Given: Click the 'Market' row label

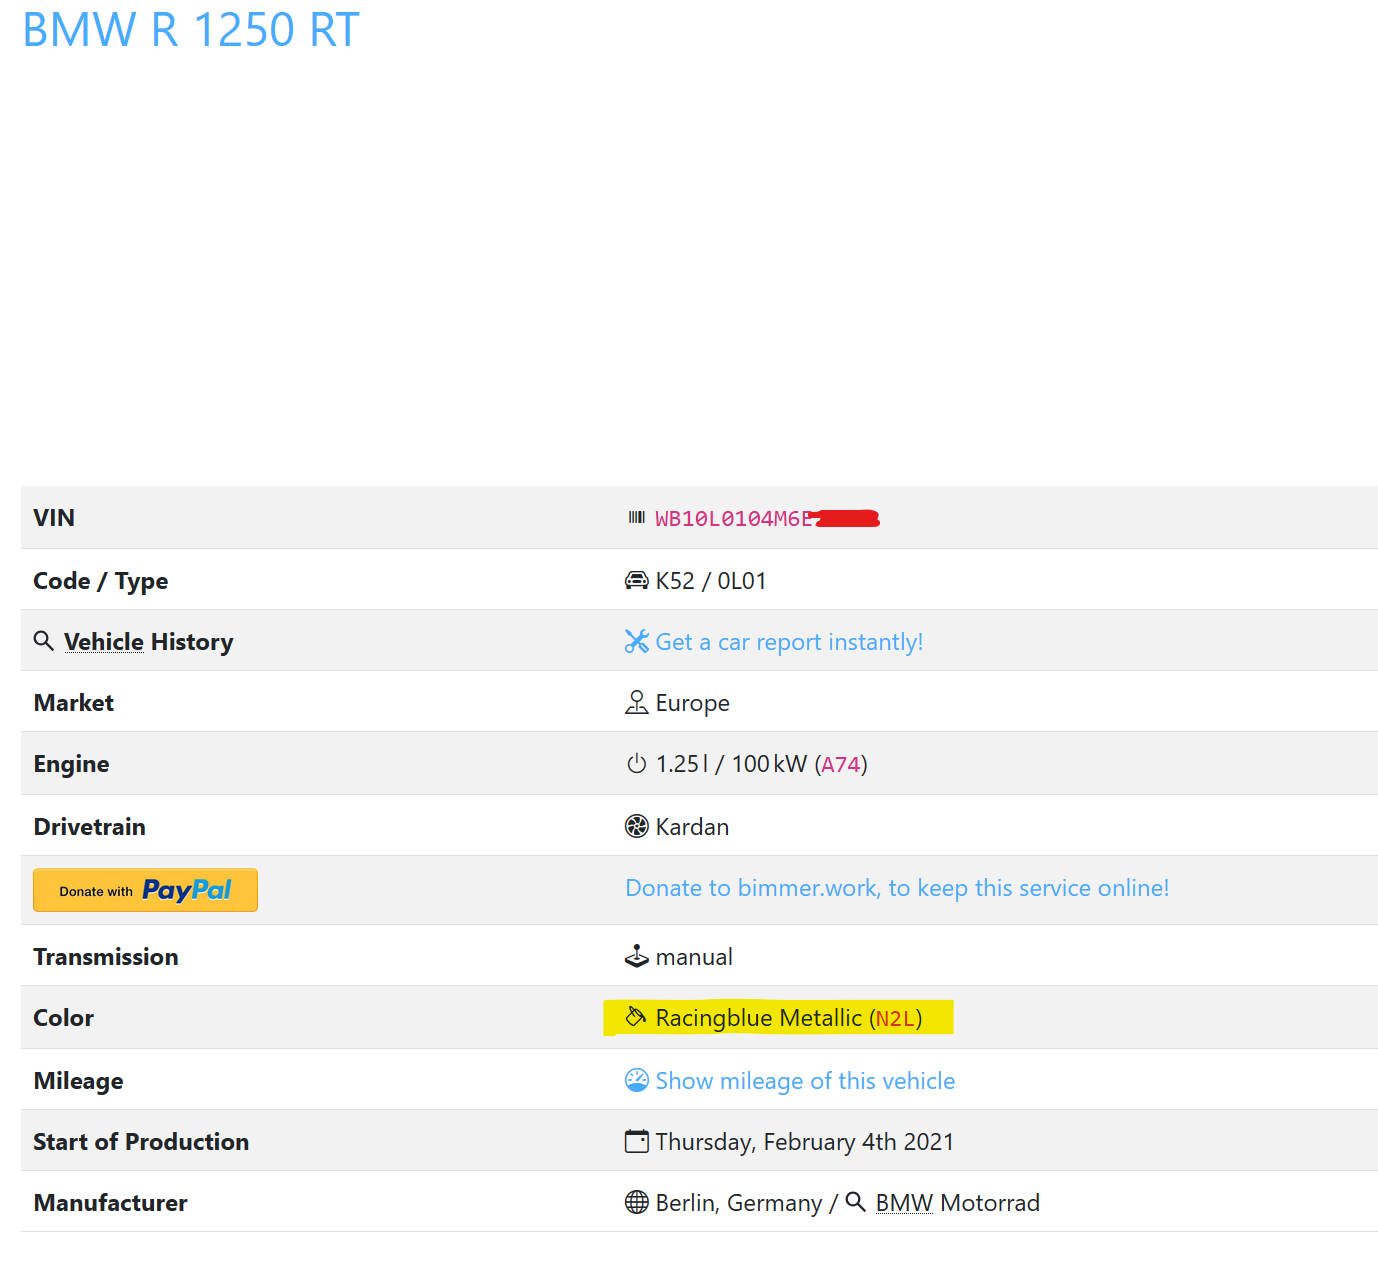Looking at the screenshot, I should click(x=74, y=703).
